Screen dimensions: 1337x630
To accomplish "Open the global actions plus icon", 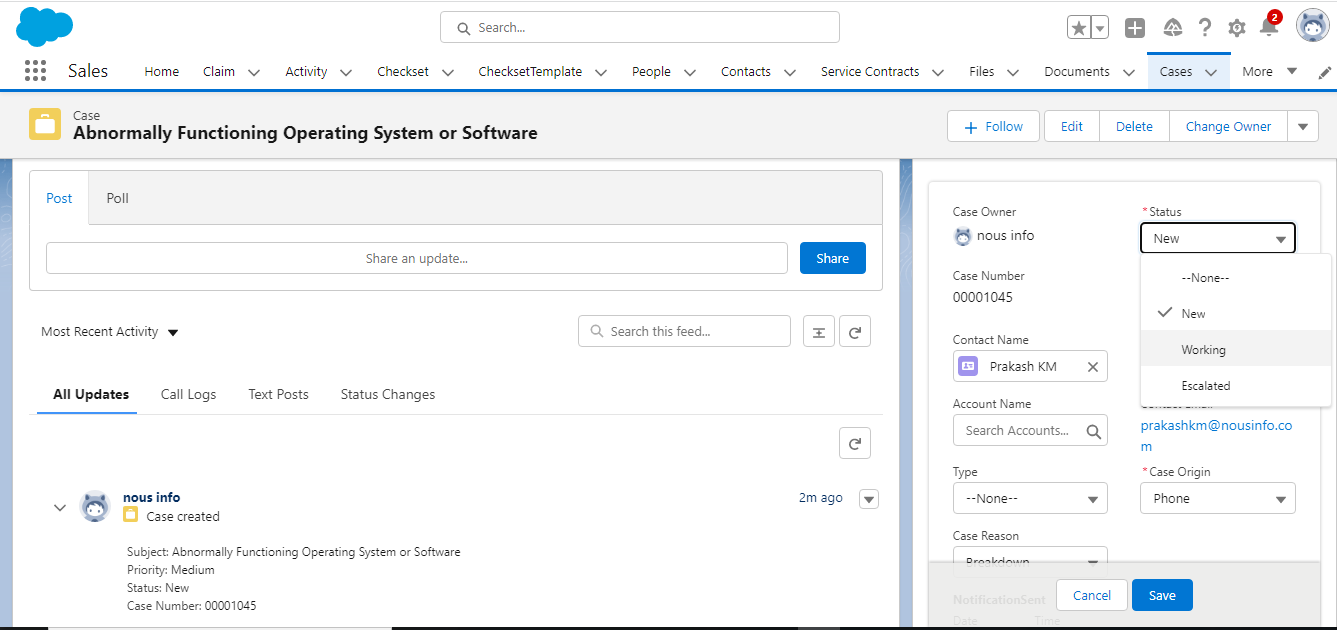I will click(1135, 28).
